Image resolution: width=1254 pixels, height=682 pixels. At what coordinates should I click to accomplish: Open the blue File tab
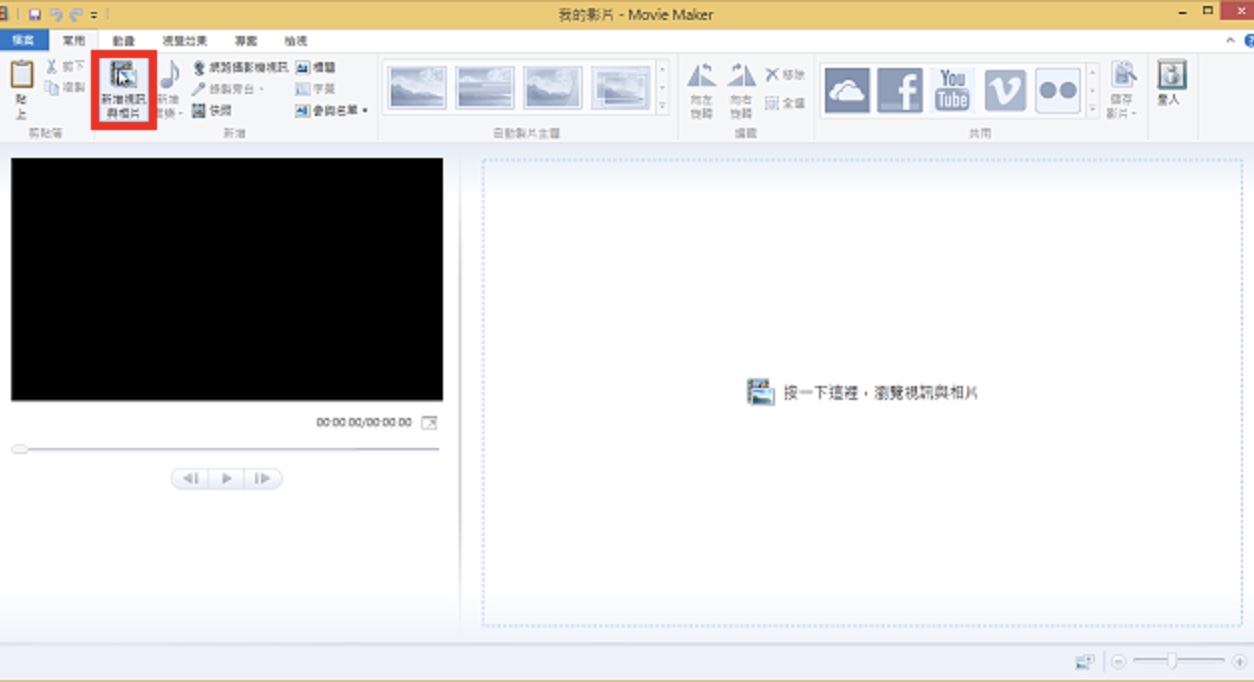click(x=24, y=41)
